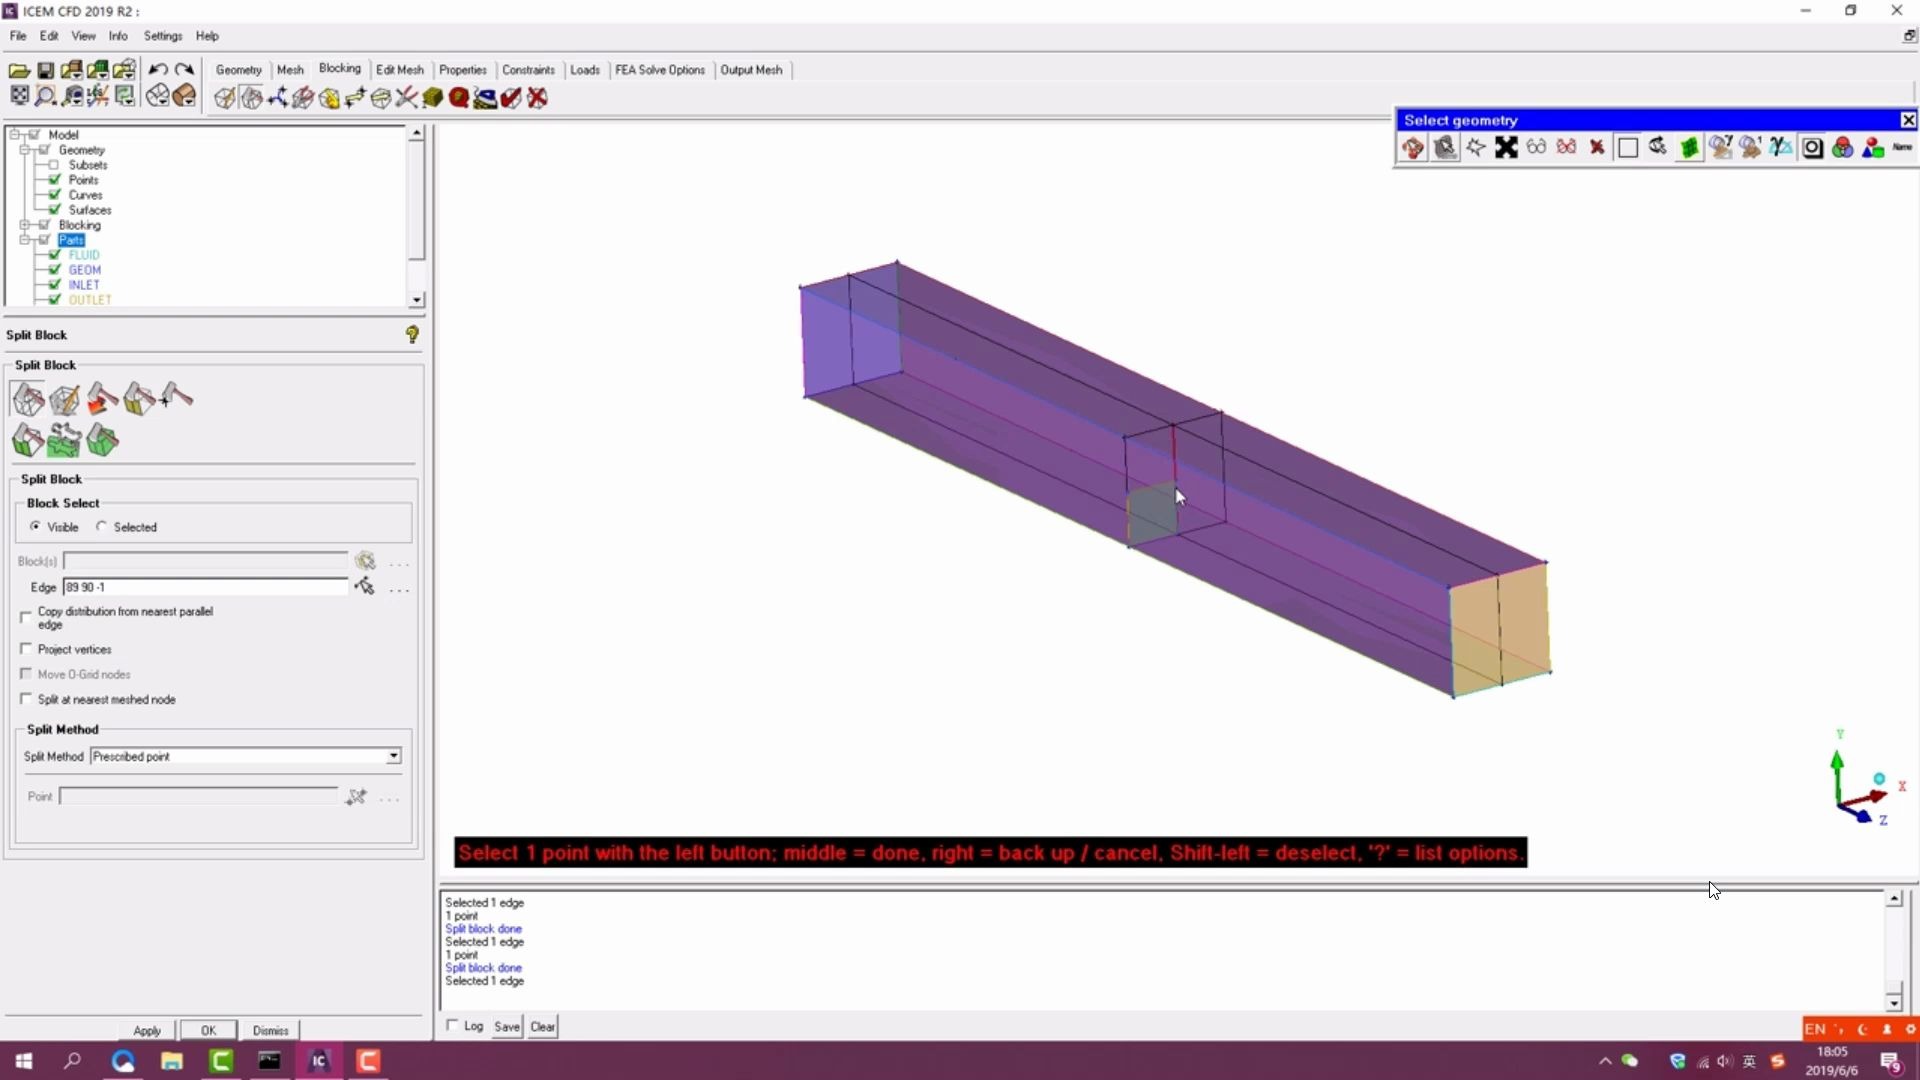The image size is (1920, 1080).
Task: Open the solid shading display dropdown icon
Action: (x=184, y=96)
